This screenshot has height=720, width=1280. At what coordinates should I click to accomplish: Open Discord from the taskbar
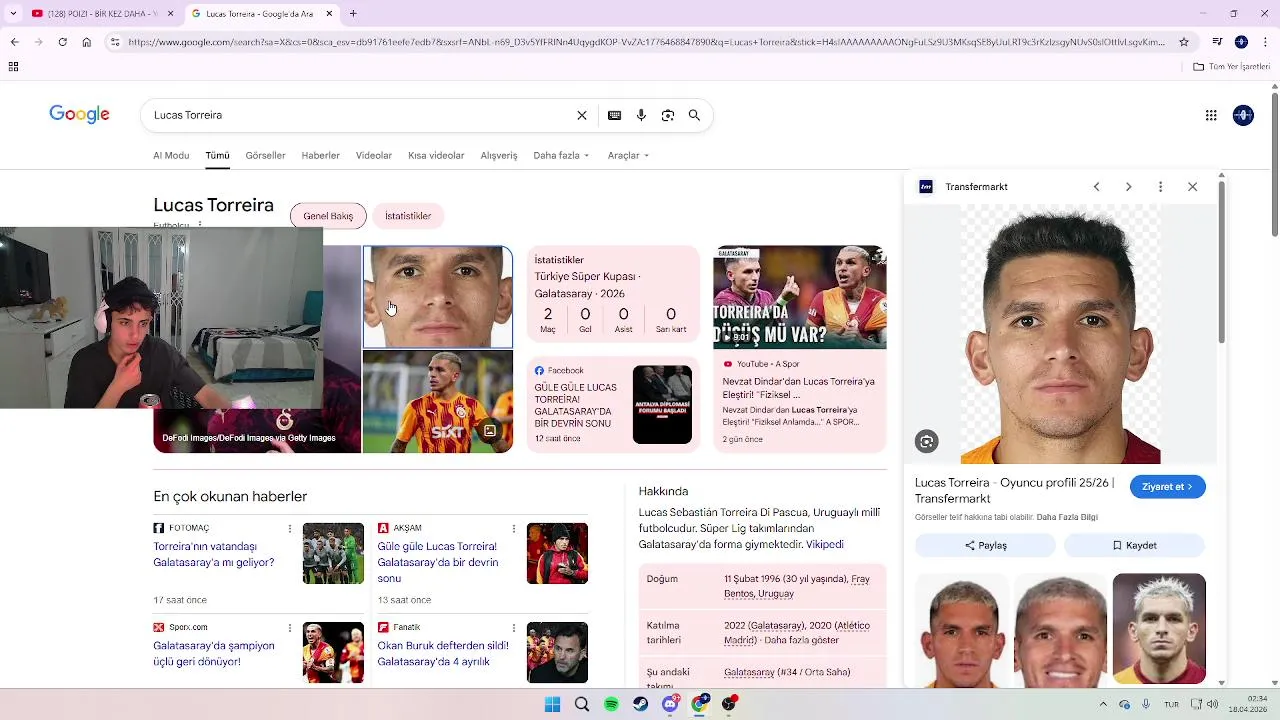670,704
